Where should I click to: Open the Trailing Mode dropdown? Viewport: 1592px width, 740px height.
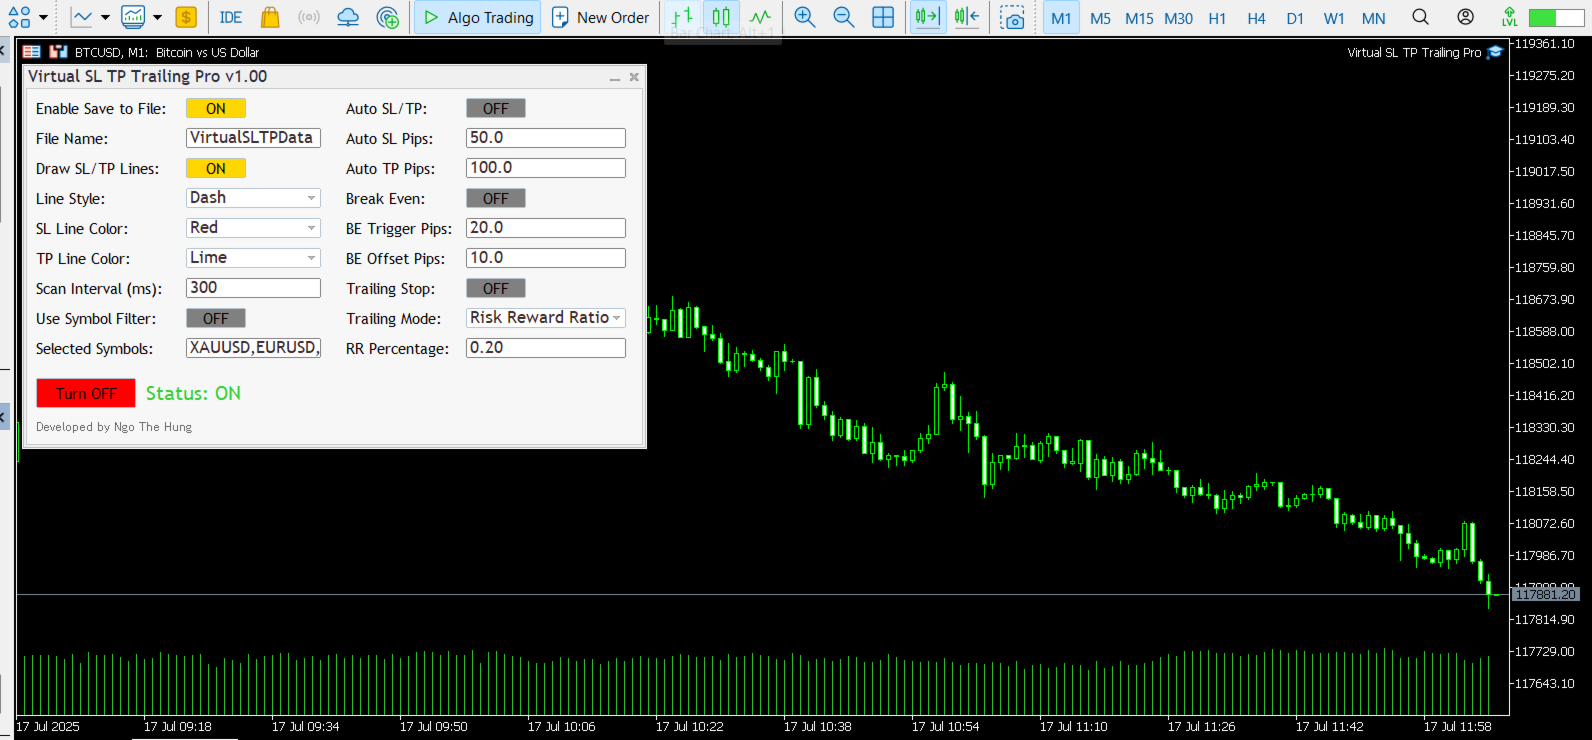coord(546,318)
